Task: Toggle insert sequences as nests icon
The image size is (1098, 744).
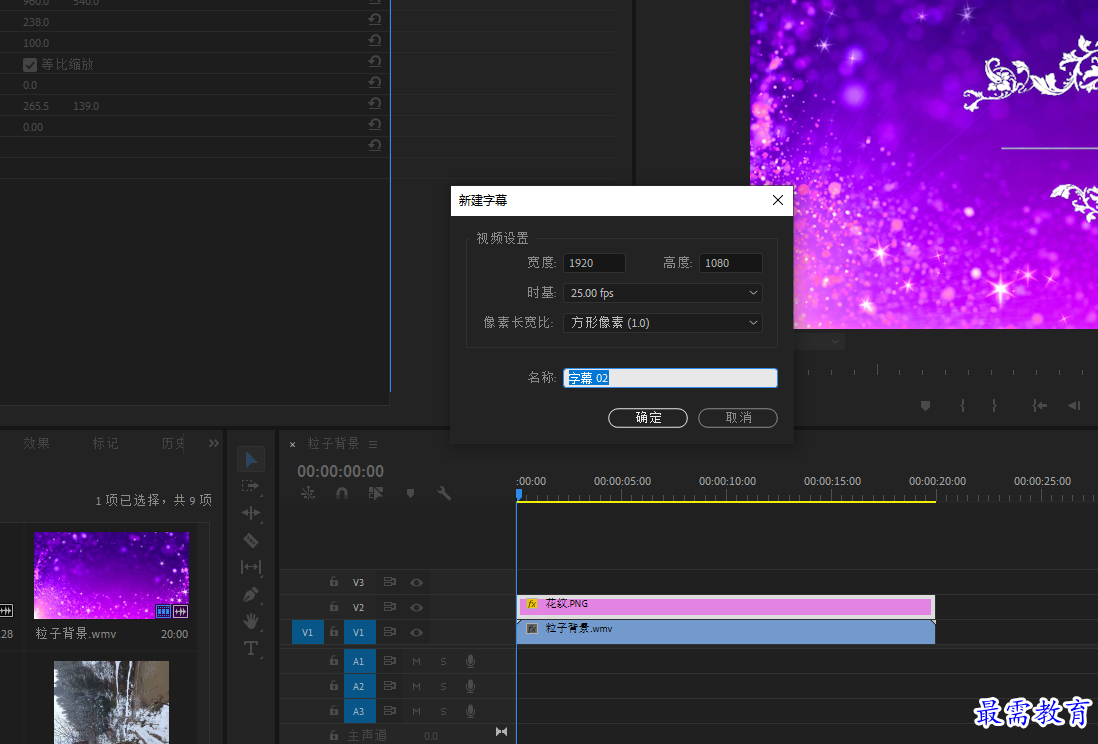Action: click(308, 493)
